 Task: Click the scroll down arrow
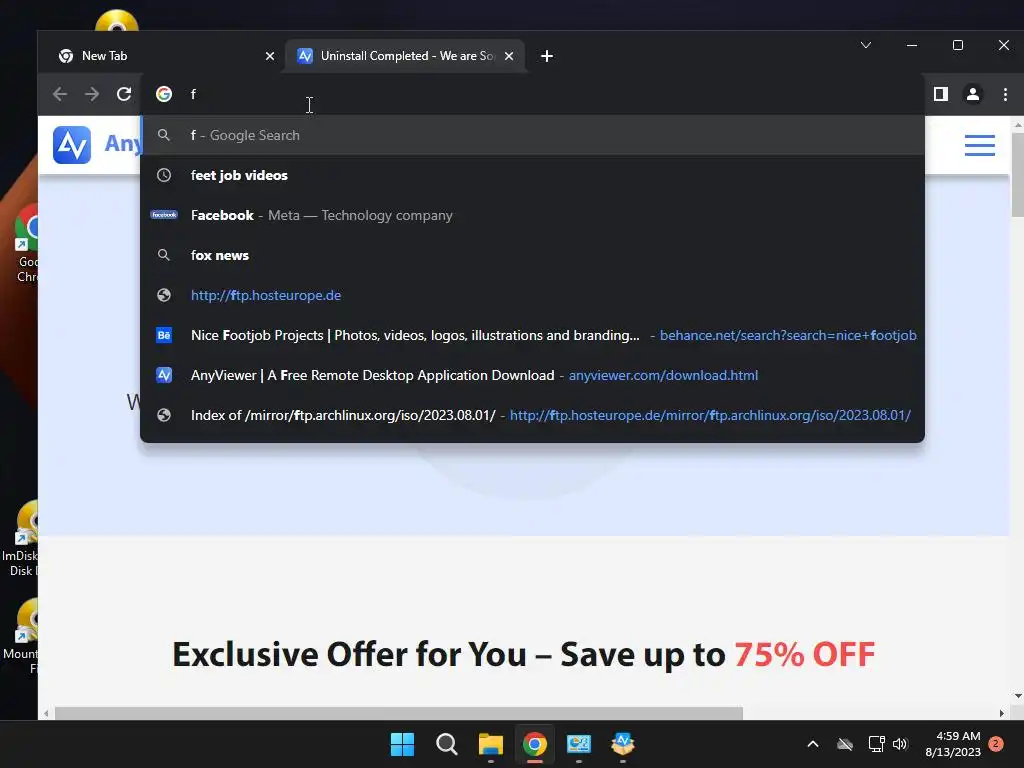[1017, 696]
